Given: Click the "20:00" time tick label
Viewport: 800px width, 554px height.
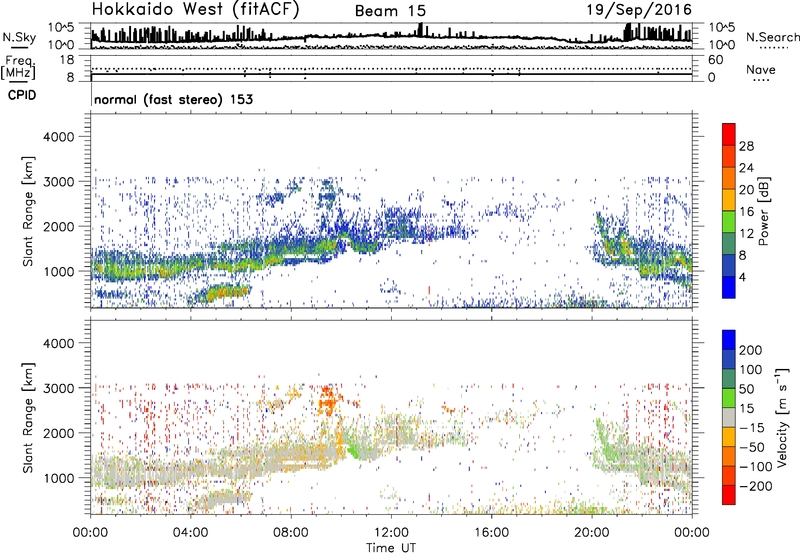Looking at the screenshot, I should pos(591,533).
